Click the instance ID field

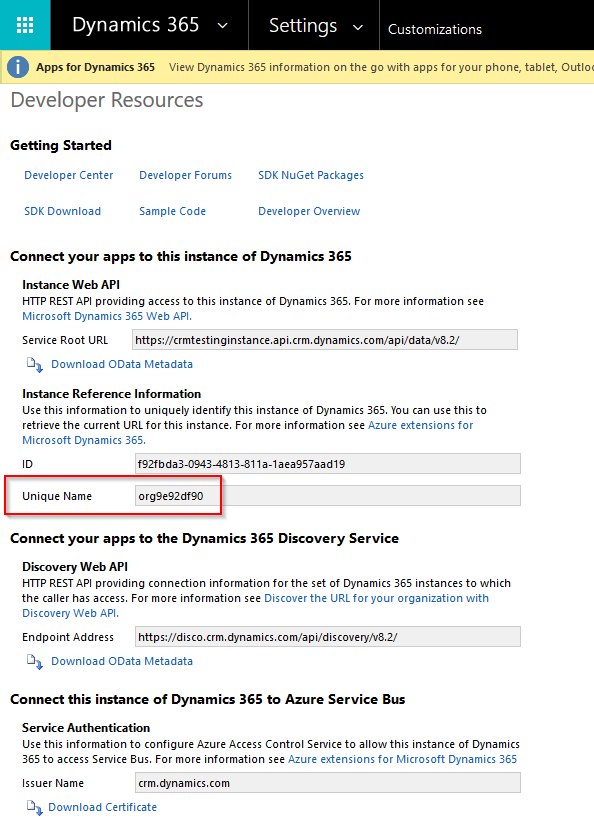[328, 463]
